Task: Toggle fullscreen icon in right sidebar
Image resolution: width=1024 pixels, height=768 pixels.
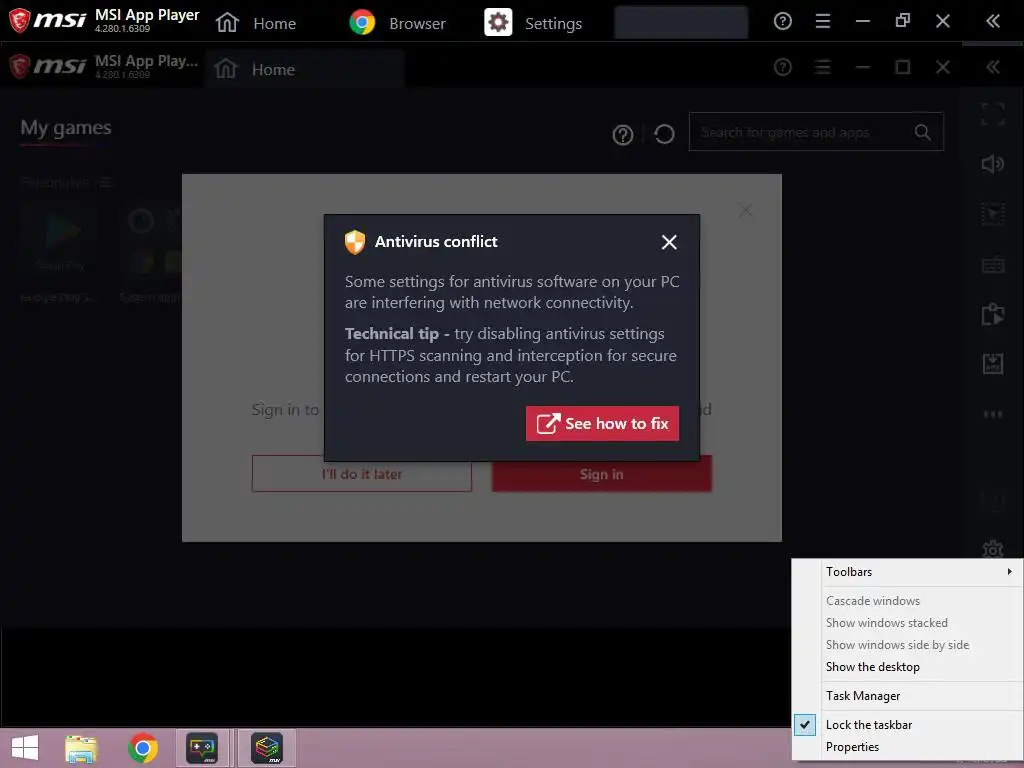Action: [993, 114]
